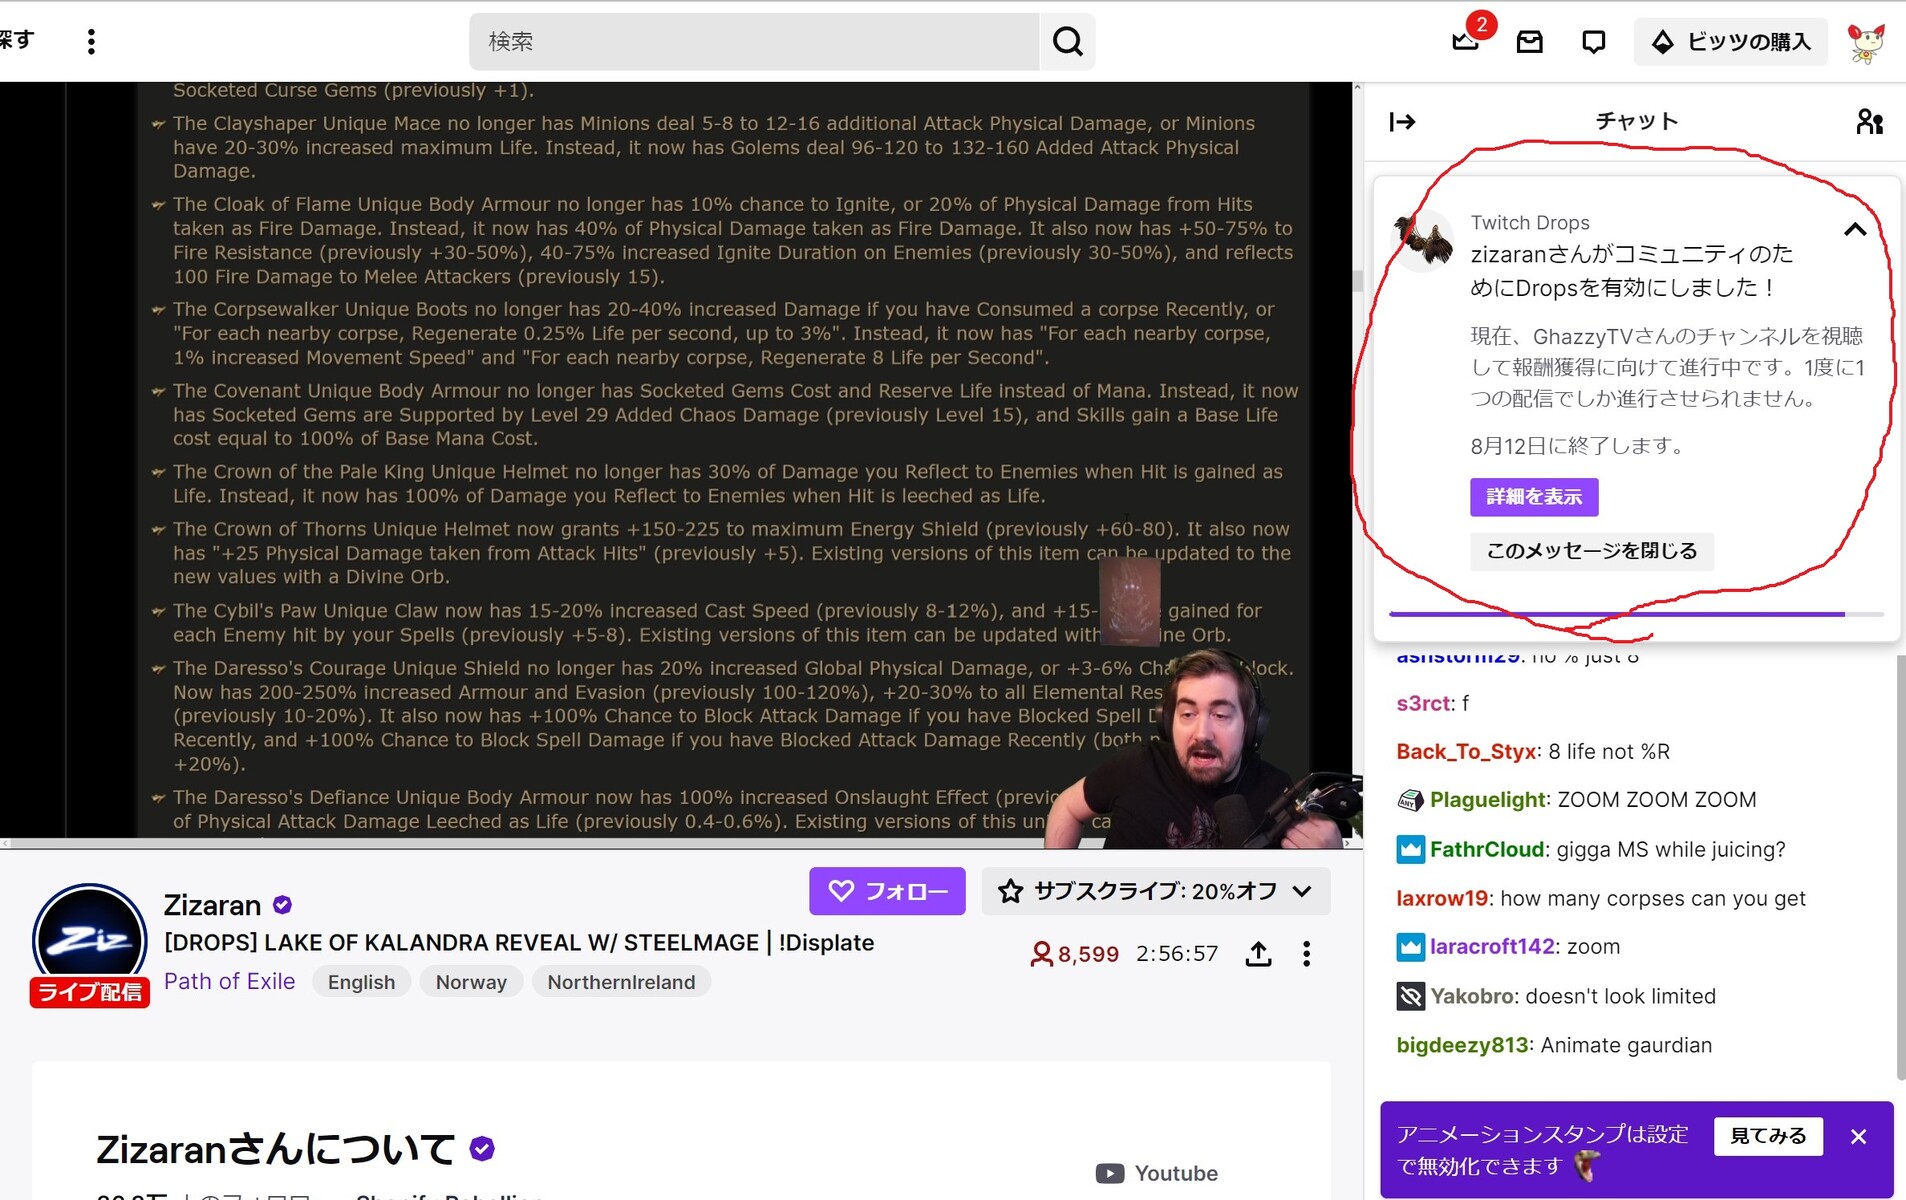Open the three-dot more menu in top bar
This screenshot has height=1200, width=1906.
click(x=91, y=41)
